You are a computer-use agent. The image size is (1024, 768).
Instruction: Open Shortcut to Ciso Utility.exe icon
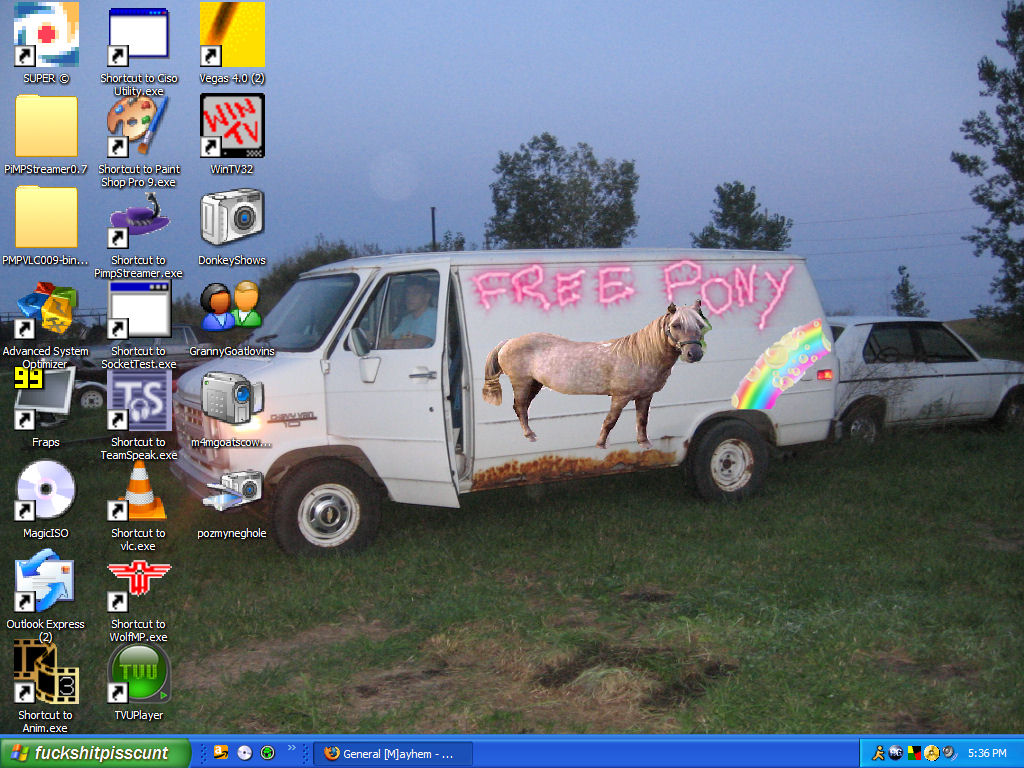(x=138, y=35)
